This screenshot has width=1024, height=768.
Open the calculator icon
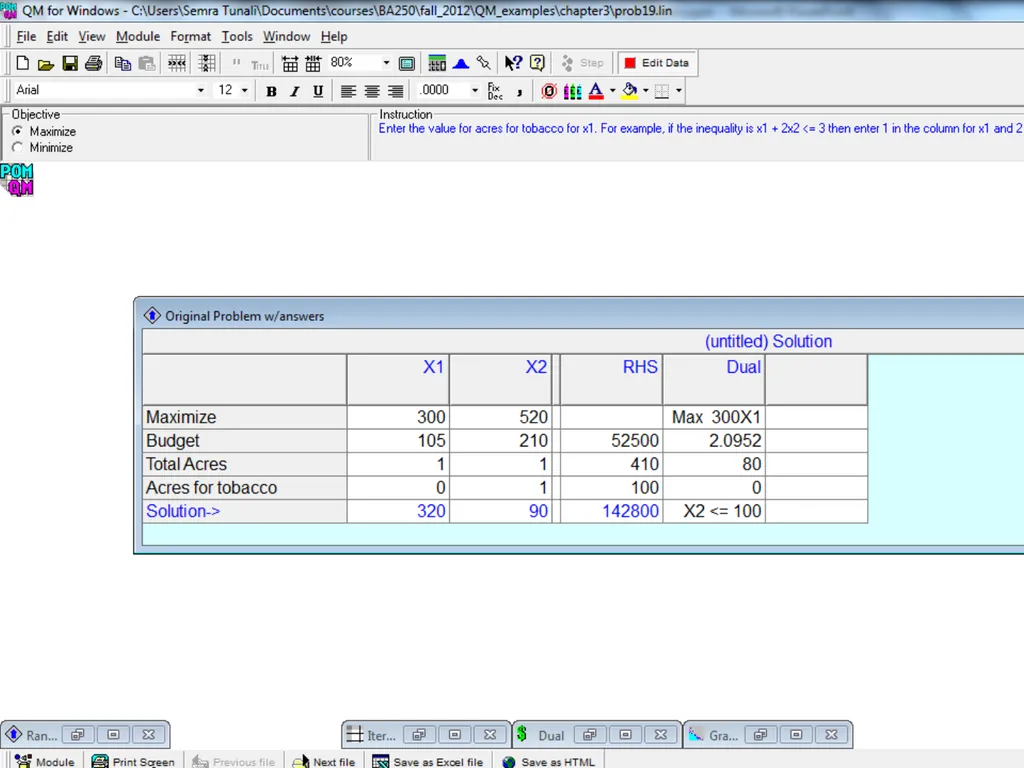437,63
